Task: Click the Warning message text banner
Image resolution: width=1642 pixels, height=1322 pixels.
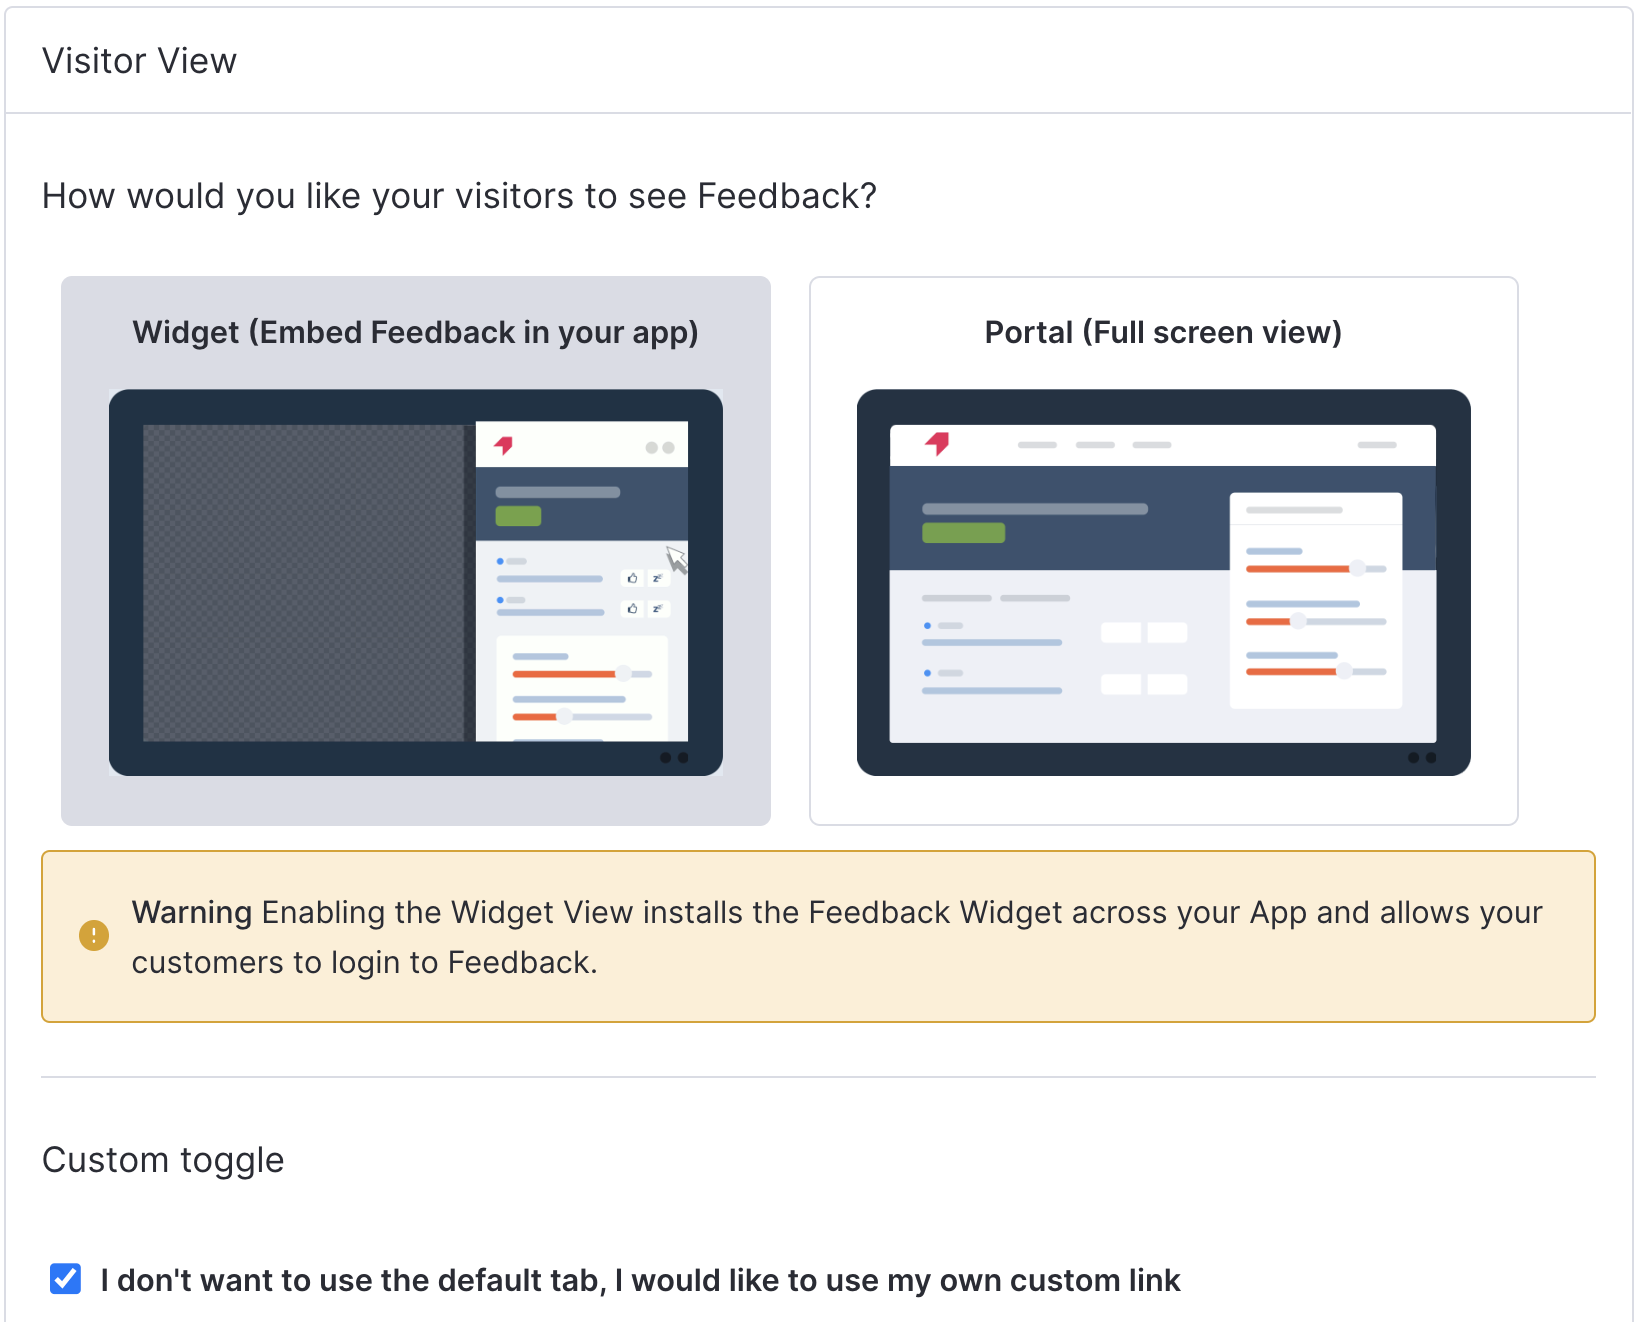Action: pos(818,937)
